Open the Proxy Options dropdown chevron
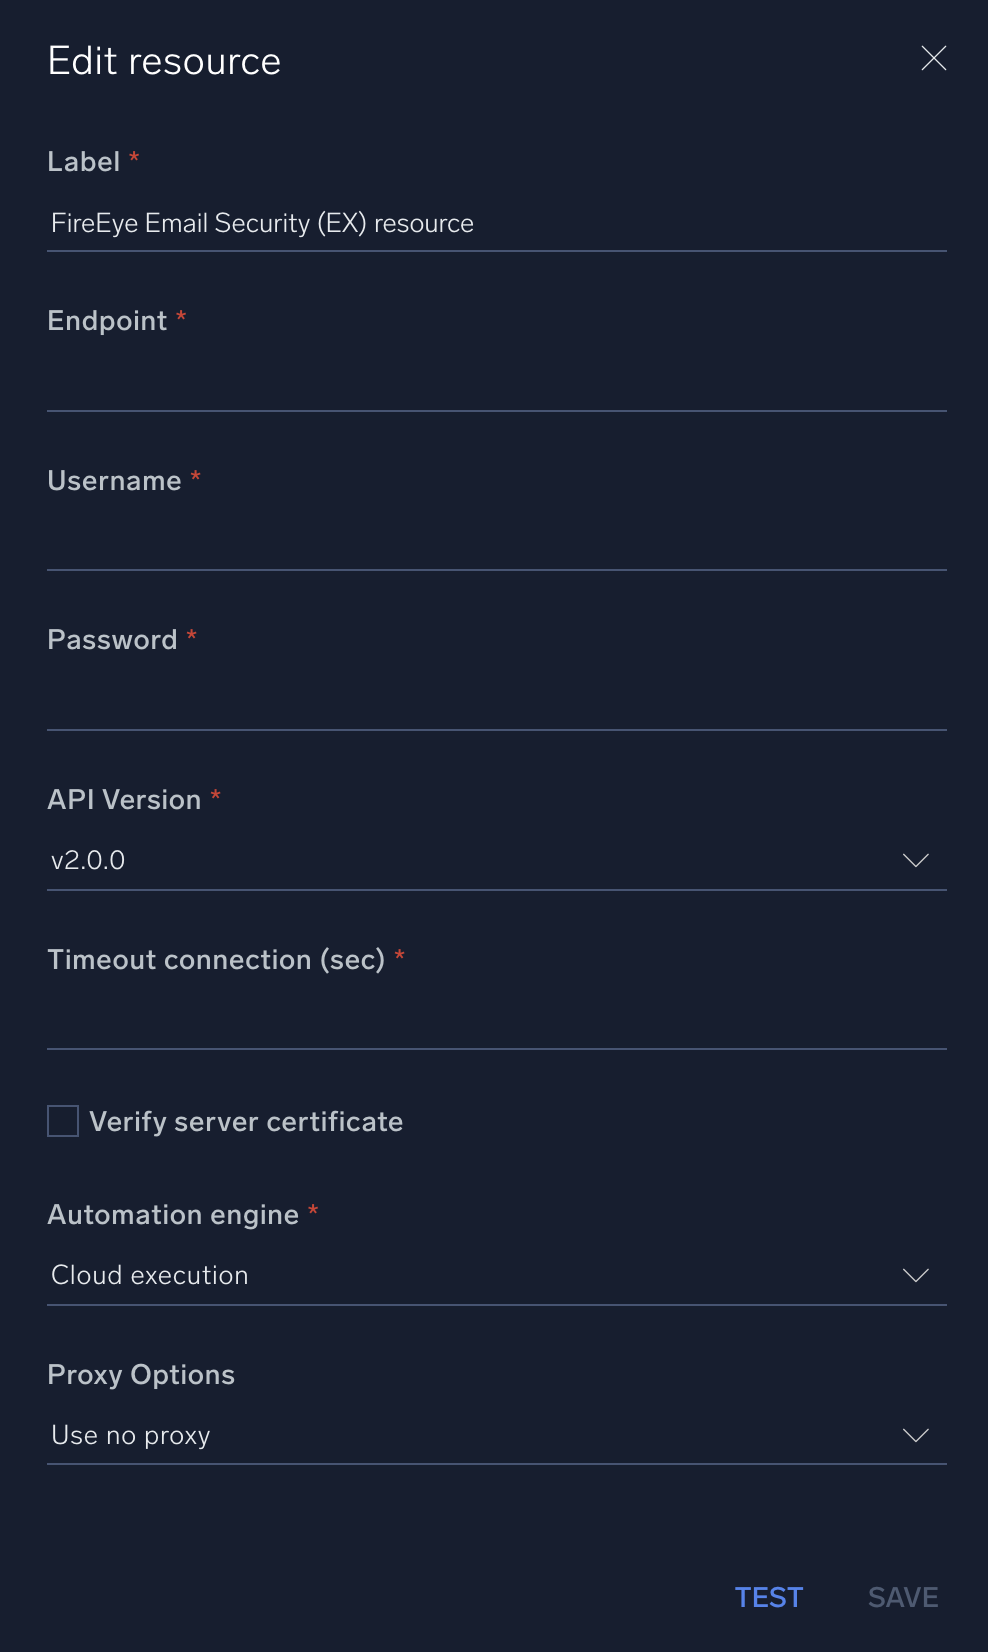 click(x=916, y=1435)
